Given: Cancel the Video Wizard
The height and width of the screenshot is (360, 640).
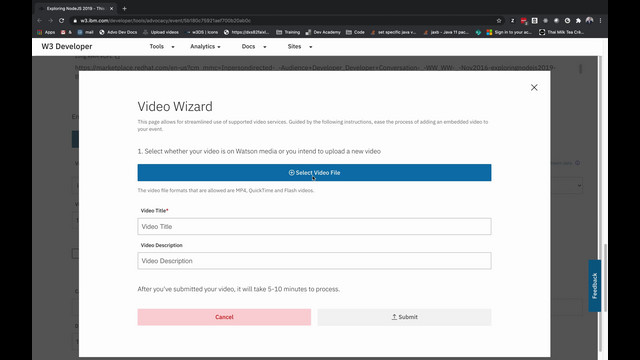Looking at the screenshot, I should point(224,317).
